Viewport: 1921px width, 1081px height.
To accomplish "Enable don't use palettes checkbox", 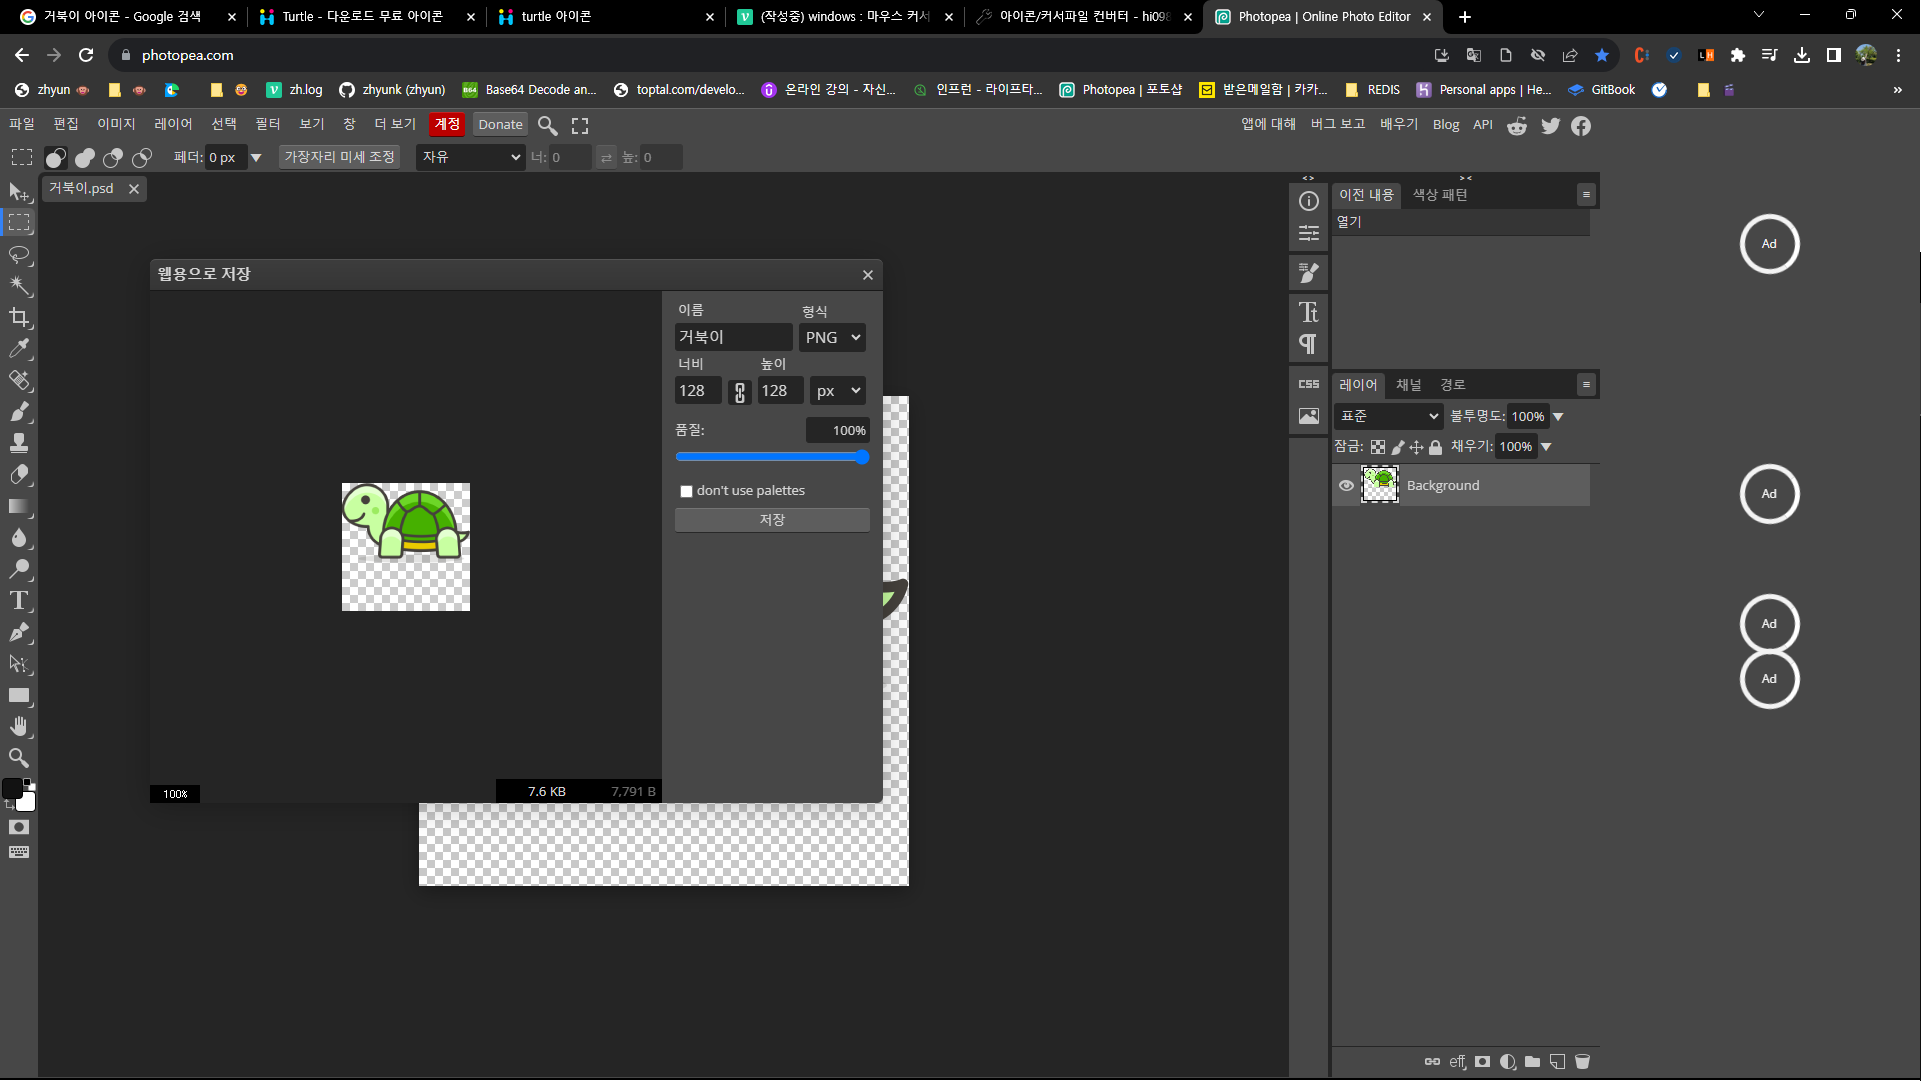I will click(x=686, y=491).
